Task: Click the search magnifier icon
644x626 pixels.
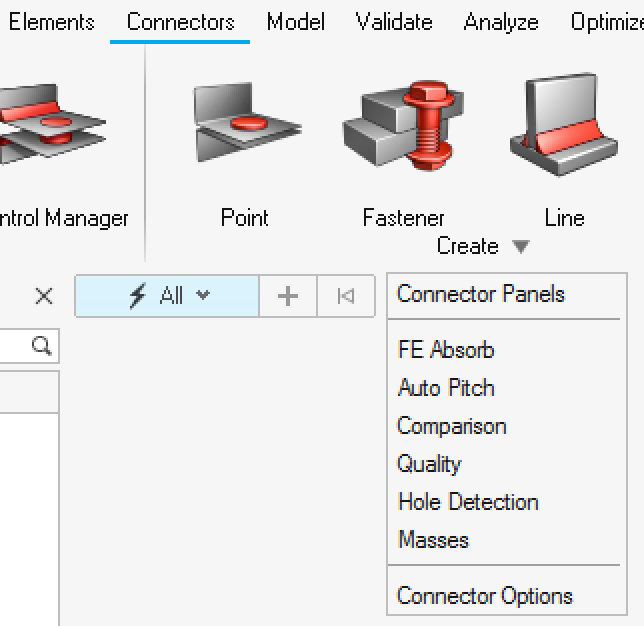Action: [41, 346]
